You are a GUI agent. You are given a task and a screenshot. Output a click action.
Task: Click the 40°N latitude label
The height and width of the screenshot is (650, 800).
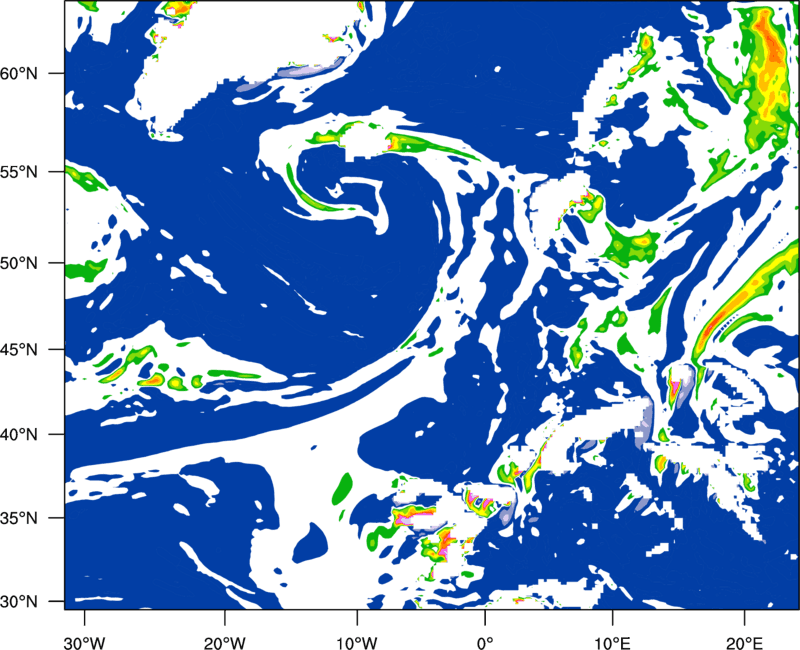[x=19, y=435]
